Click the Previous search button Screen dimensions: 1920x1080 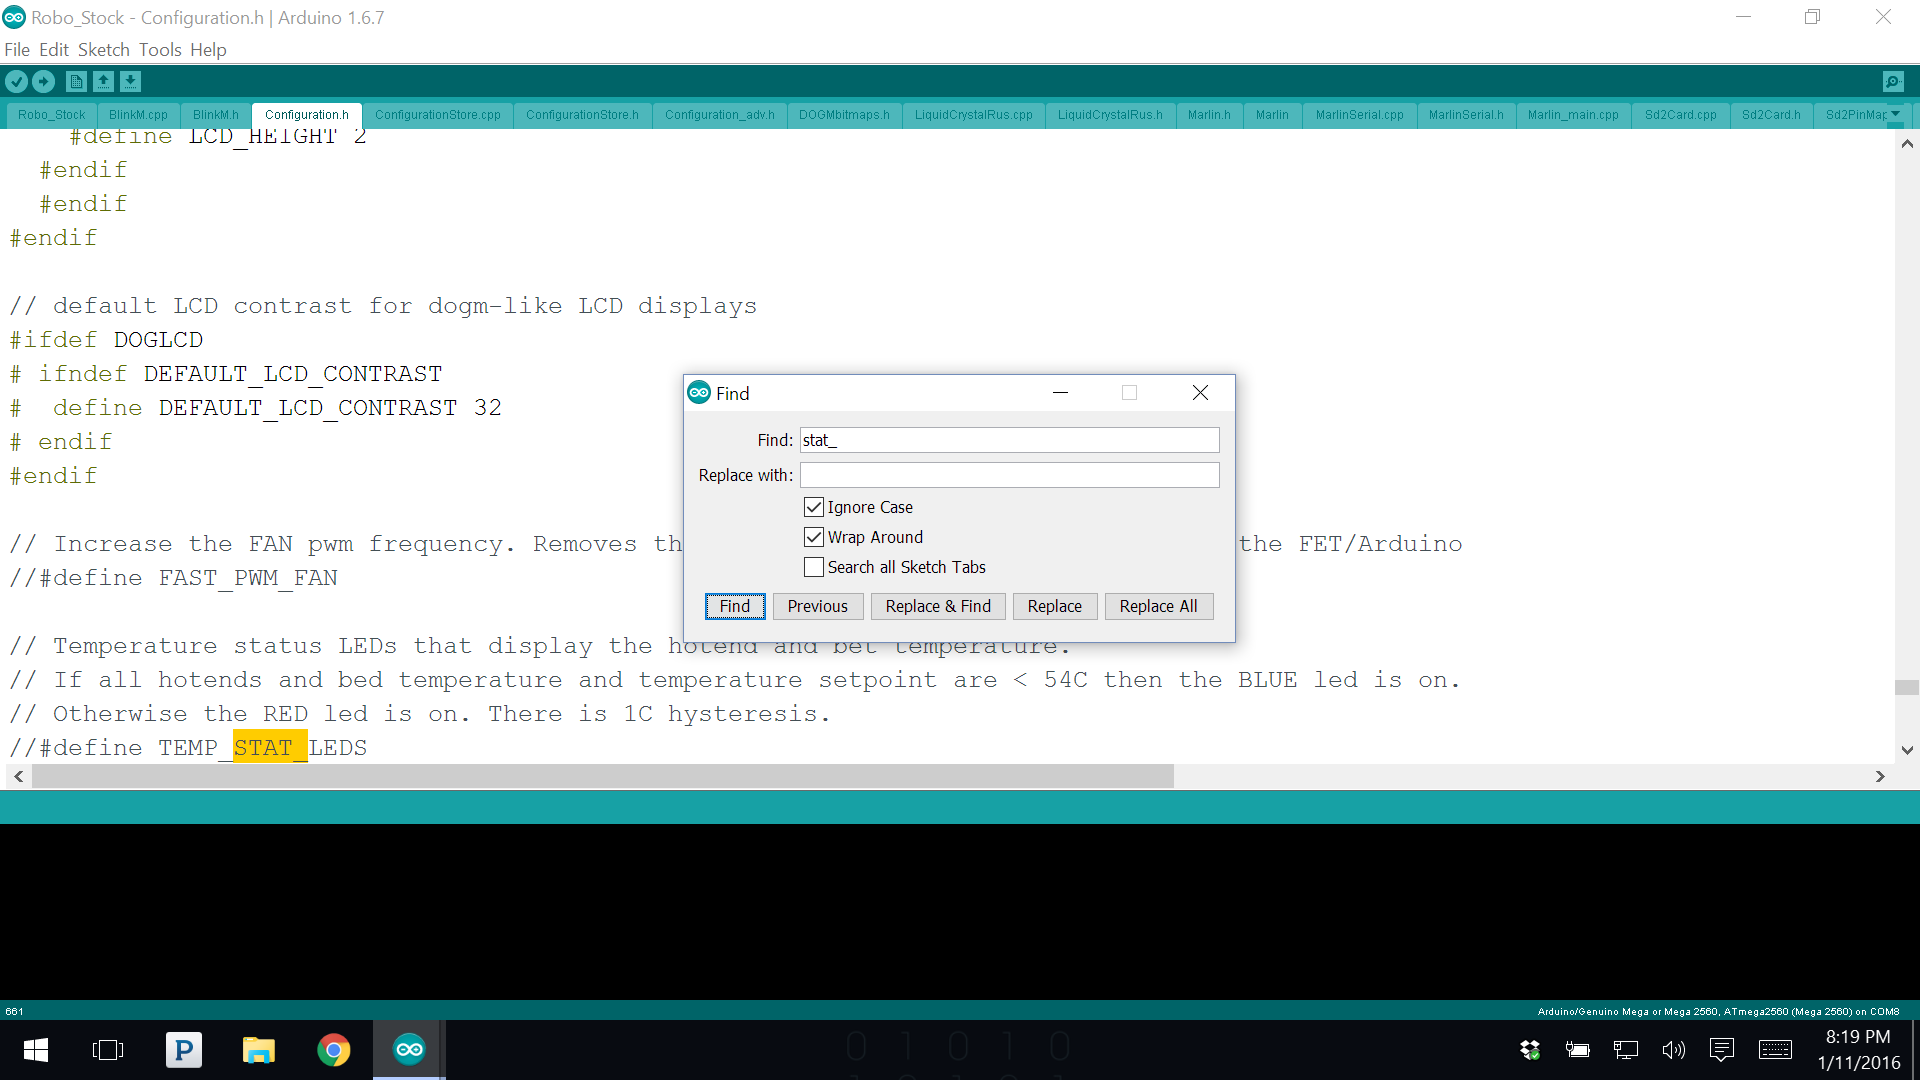818,605
